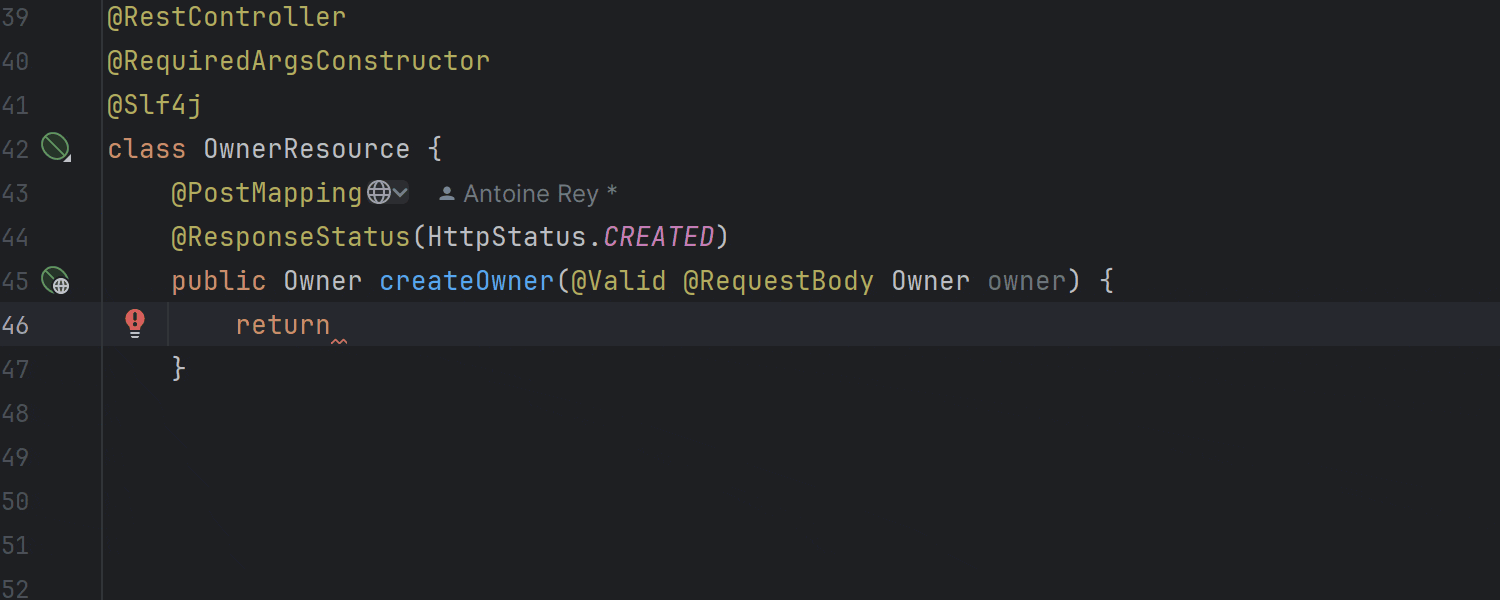Click line number 45 in the gutter
1500x600 pixels.
coord(16,281)
